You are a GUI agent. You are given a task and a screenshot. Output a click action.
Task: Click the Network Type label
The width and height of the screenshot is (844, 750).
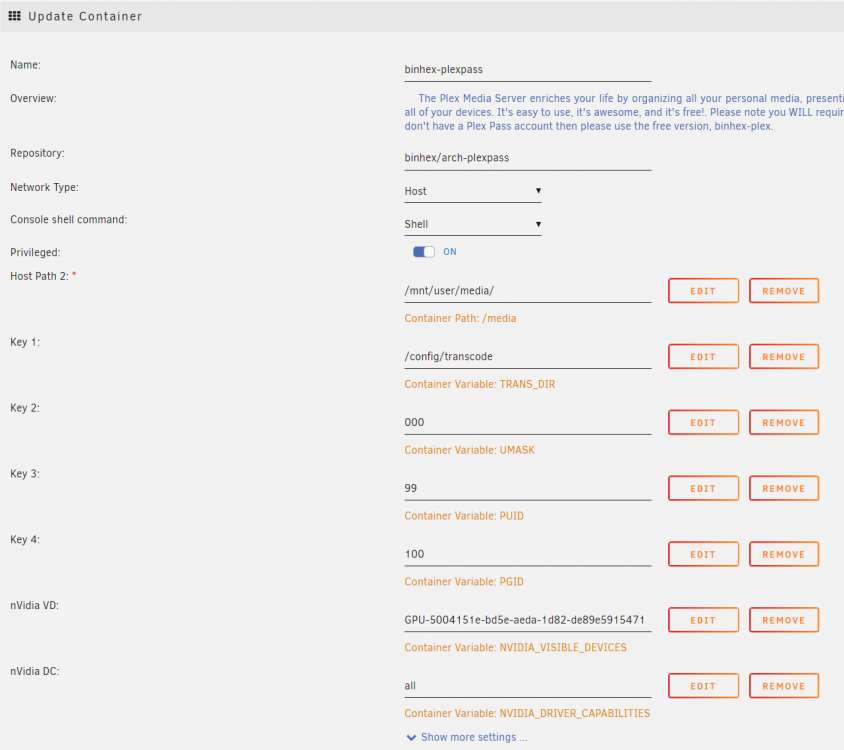pos(44,187)
